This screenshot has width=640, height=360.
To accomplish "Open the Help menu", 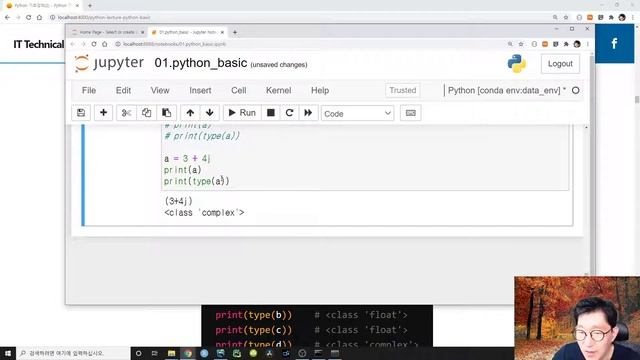I will pyautogui.click(x=320, y=91).
